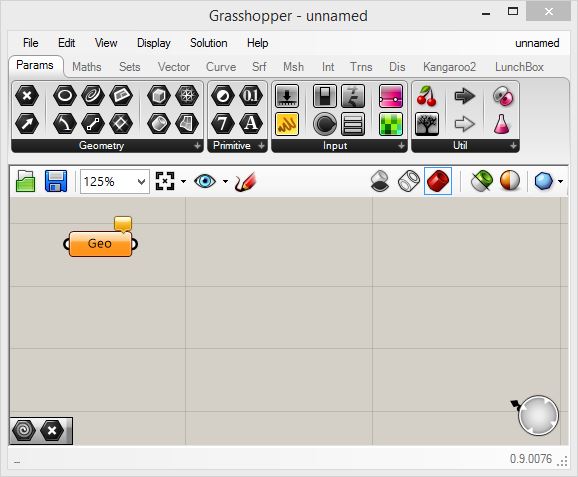Switch to the Kangaroo2 tab
The image size is (578, 477).
[449, 67]
